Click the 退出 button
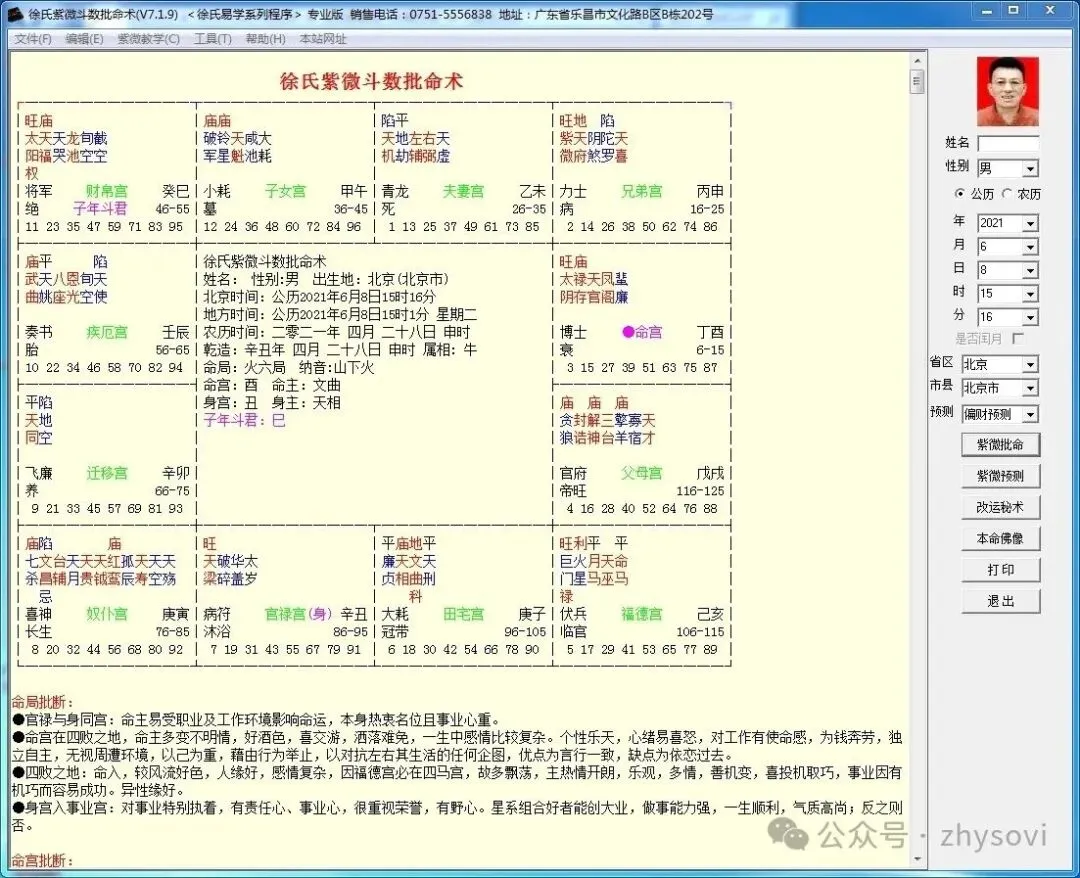 click(1000, 601)
